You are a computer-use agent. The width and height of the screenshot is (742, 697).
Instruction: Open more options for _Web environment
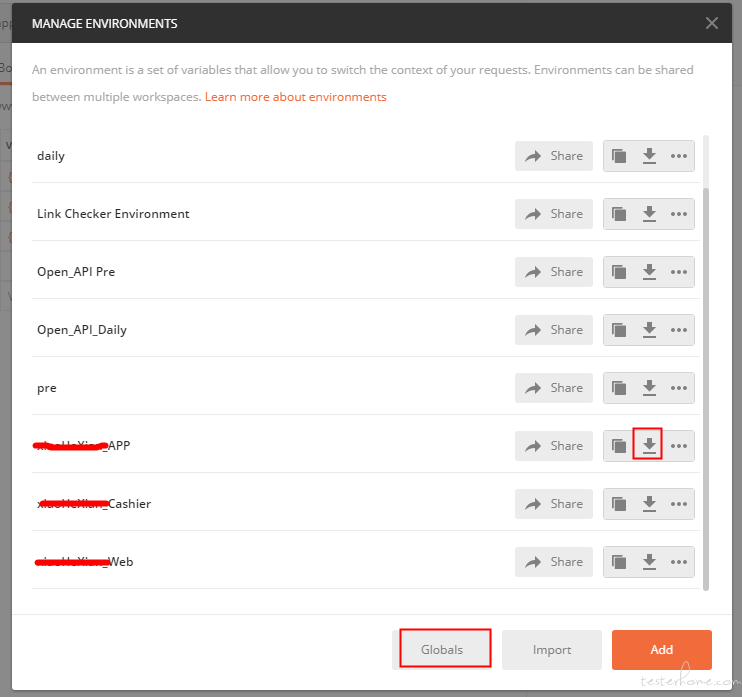[x=679, y=562]
